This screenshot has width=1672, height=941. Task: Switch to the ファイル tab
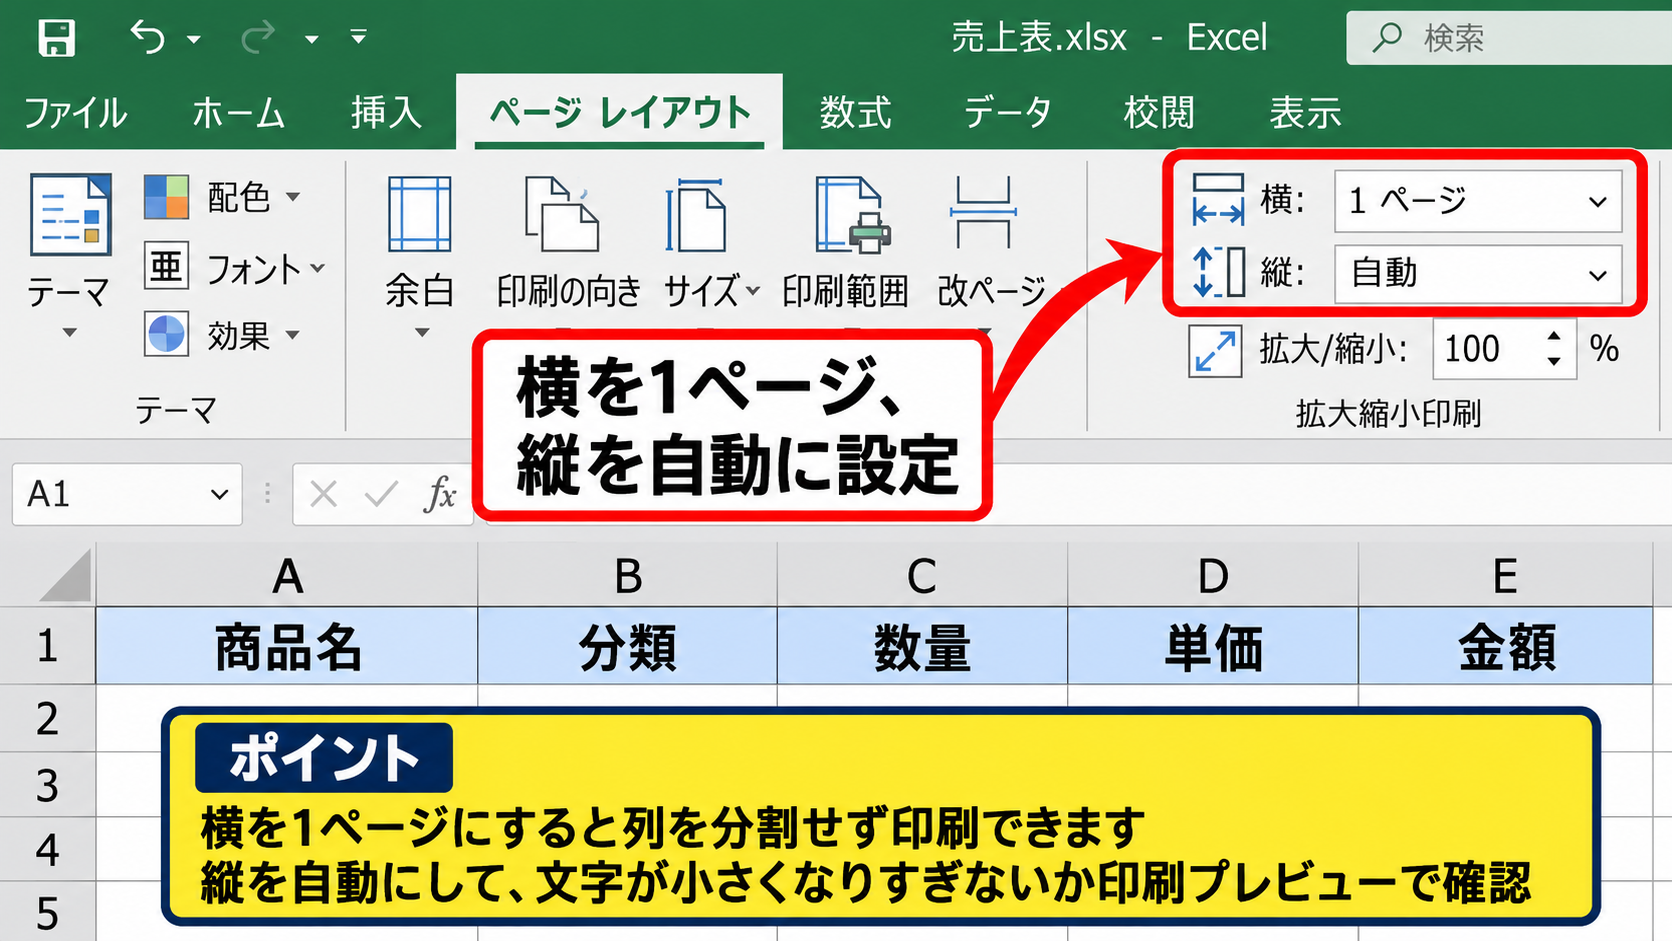point(76,112)
